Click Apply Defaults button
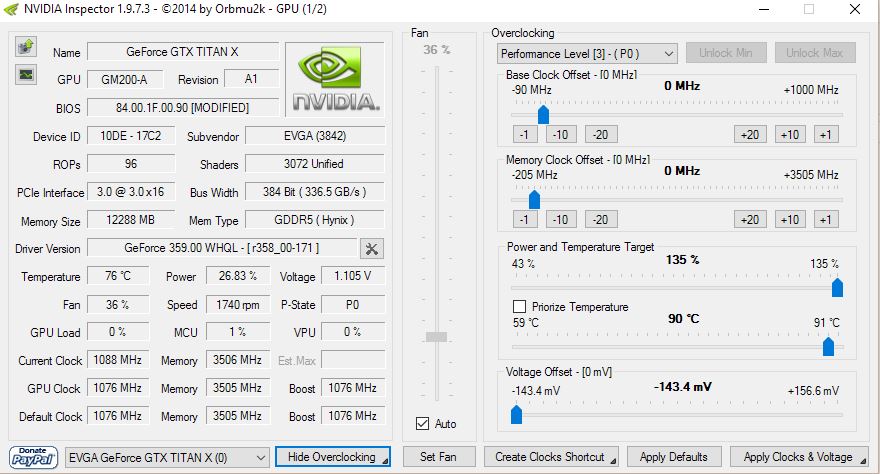The image size is (880, 474). pyautogui.click(x=673, y=457)
